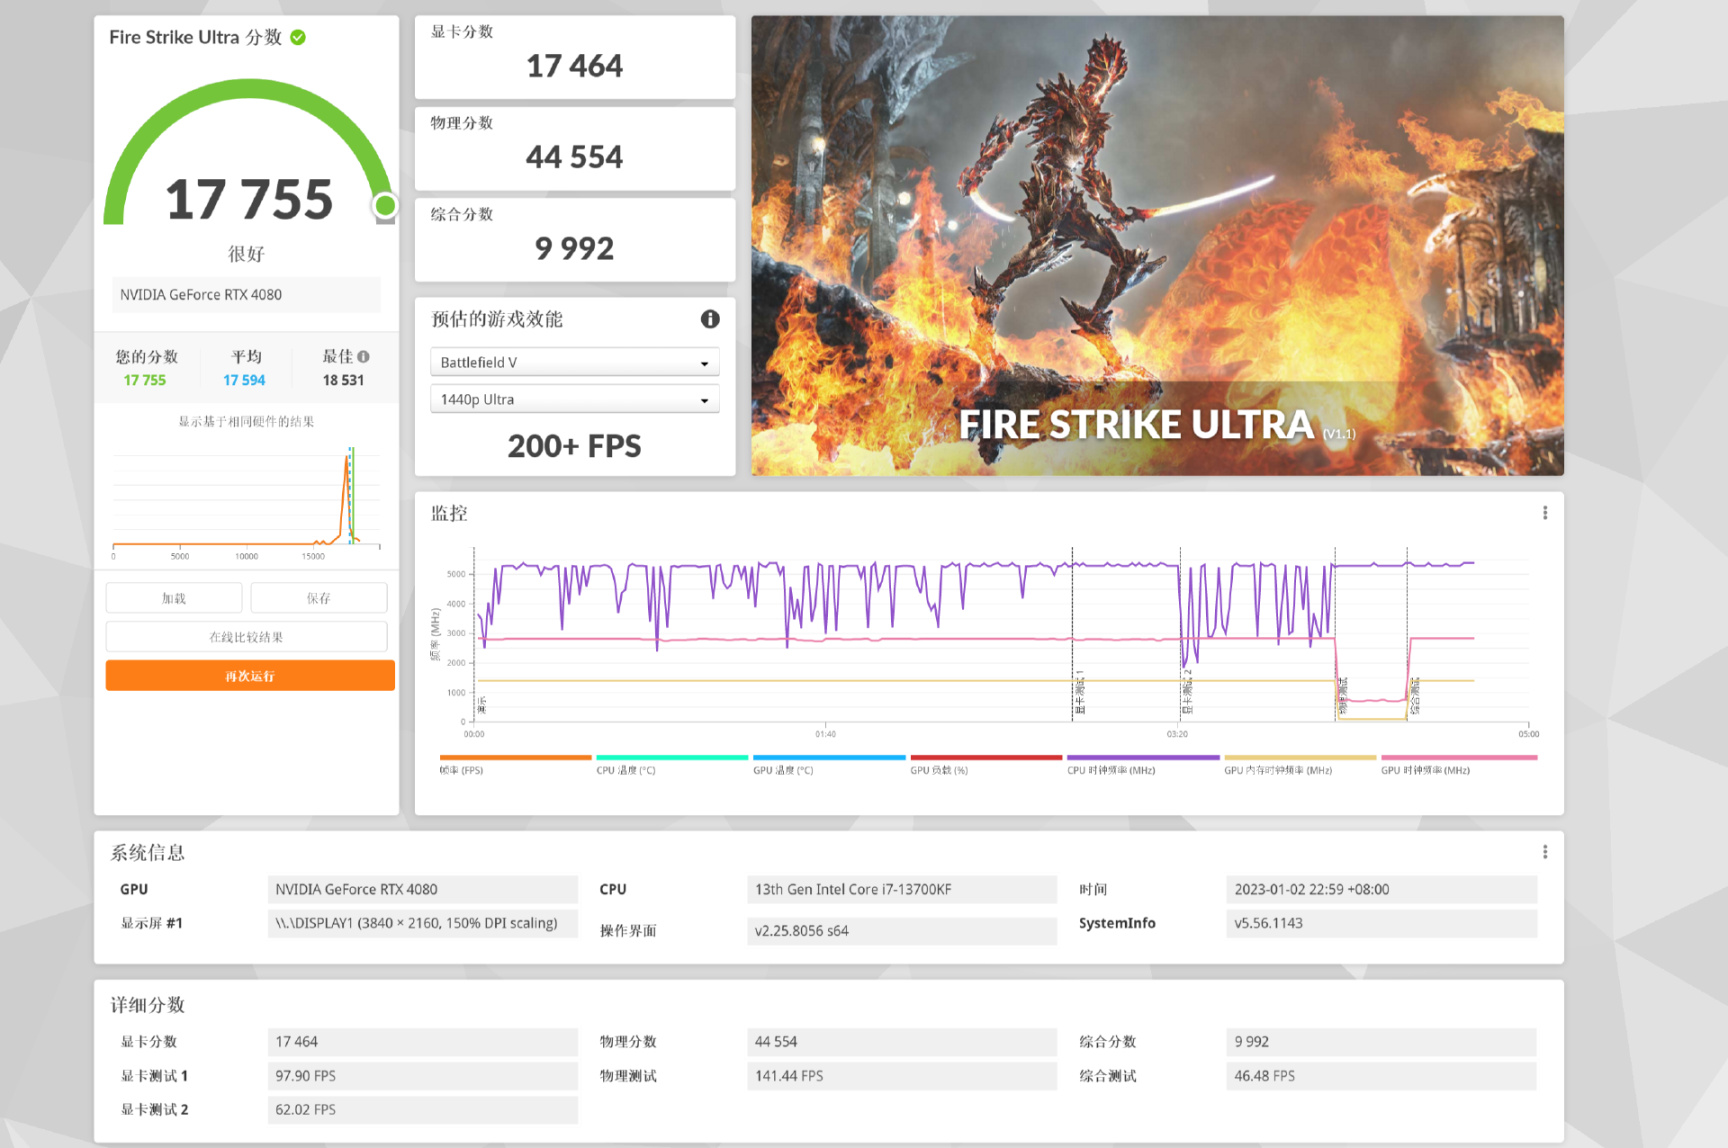Select the 2023-01-02 22:59 +08:00 time value

pos(1381,889)
